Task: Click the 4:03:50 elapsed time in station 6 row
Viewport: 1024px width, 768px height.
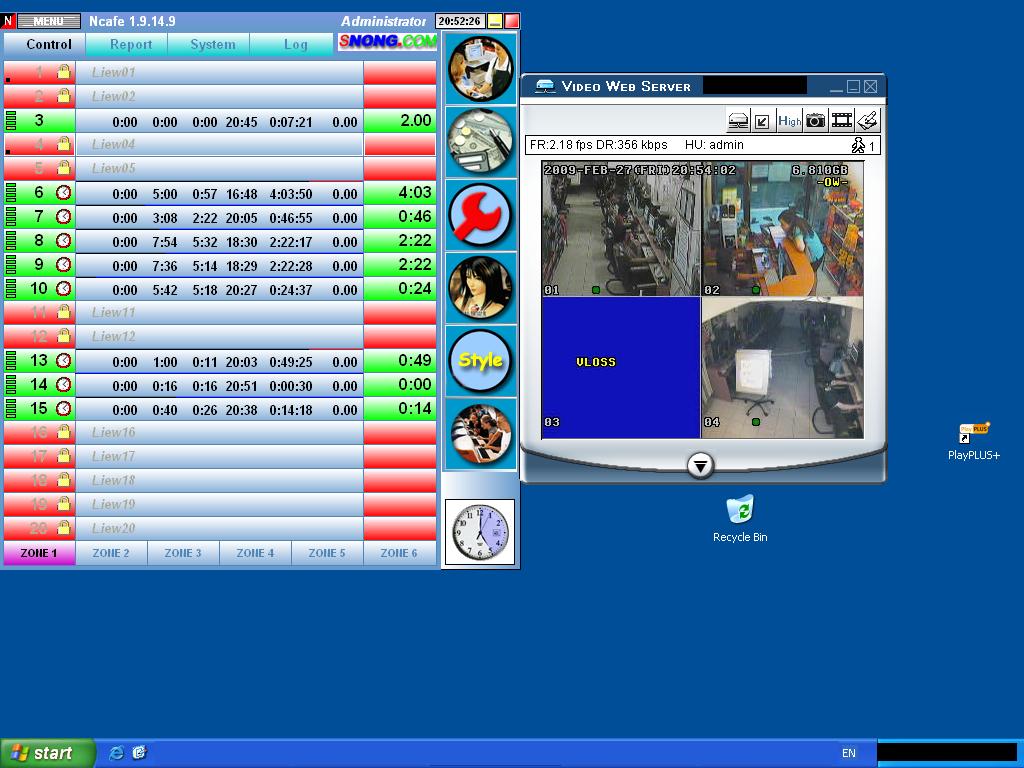Action: [x=291, y=194]
